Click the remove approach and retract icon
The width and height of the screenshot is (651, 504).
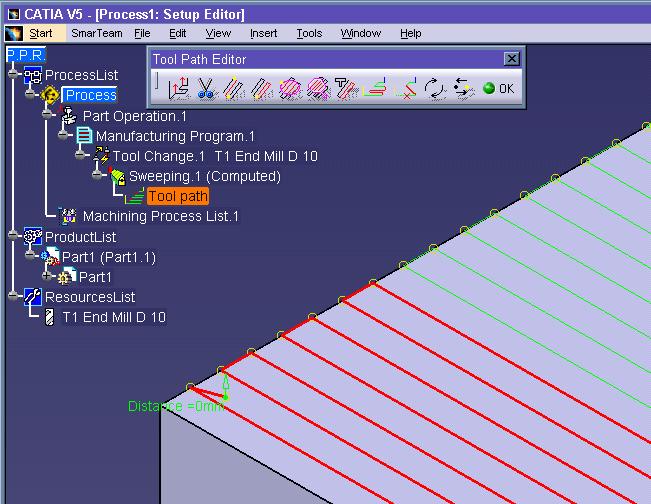[x=405, y=88]
